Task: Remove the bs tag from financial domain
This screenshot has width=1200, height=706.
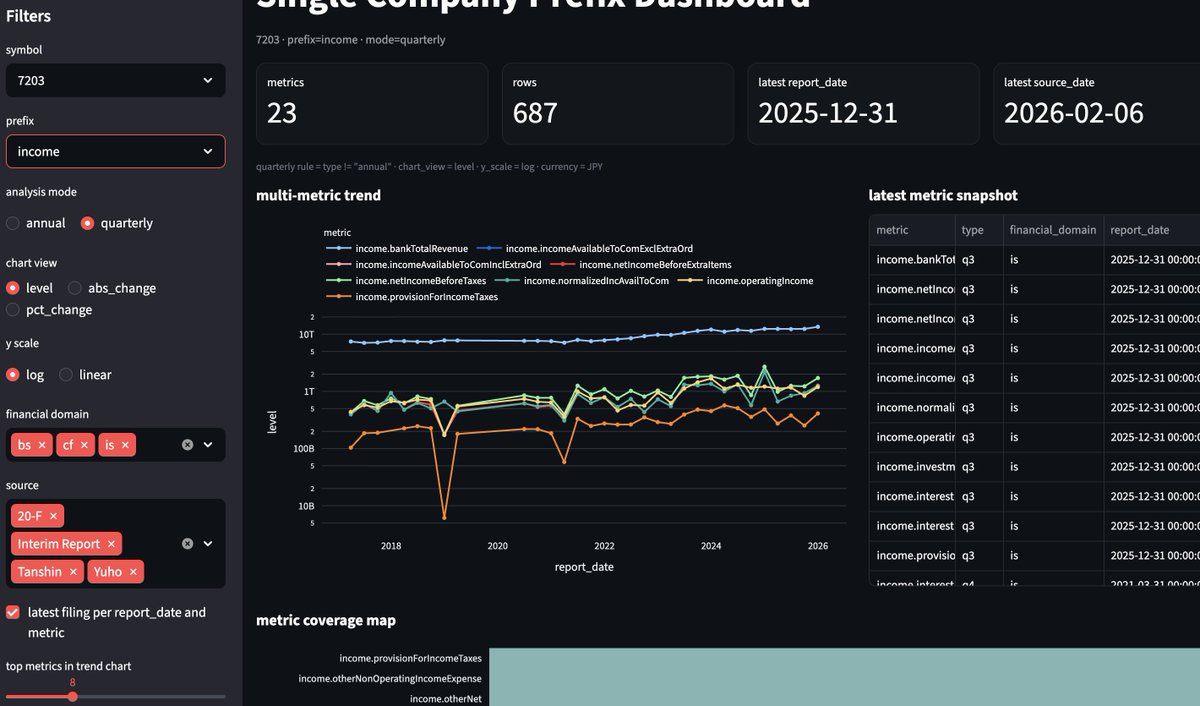Action: click(x=42, y=445)
